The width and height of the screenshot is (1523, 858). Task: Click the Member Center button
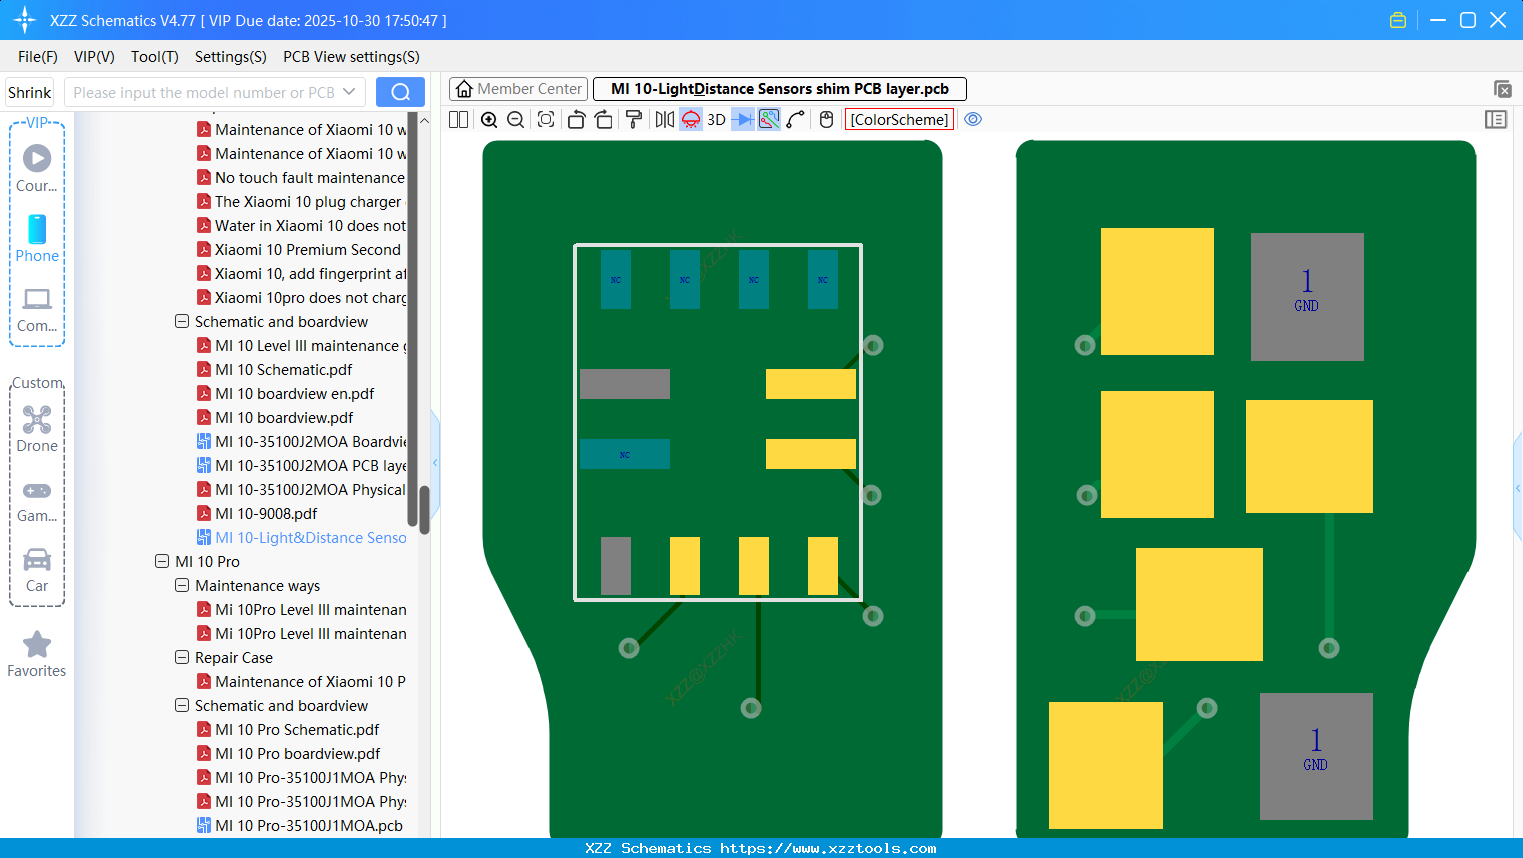(518, 88)
